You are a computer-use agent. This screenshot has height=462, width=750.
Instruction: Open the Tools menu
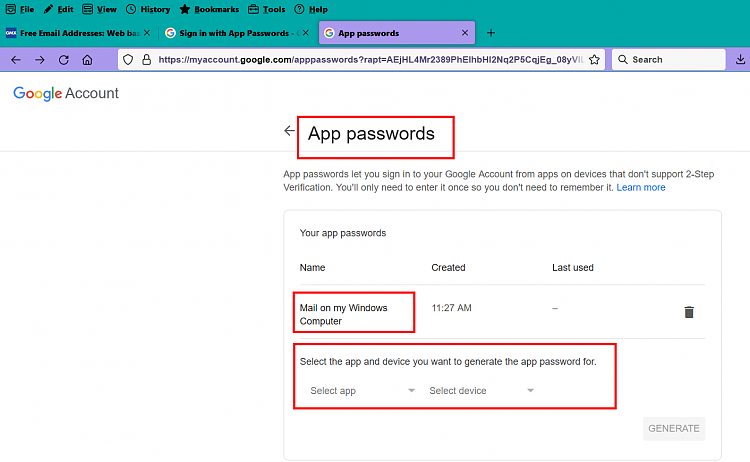pos(266,9)
